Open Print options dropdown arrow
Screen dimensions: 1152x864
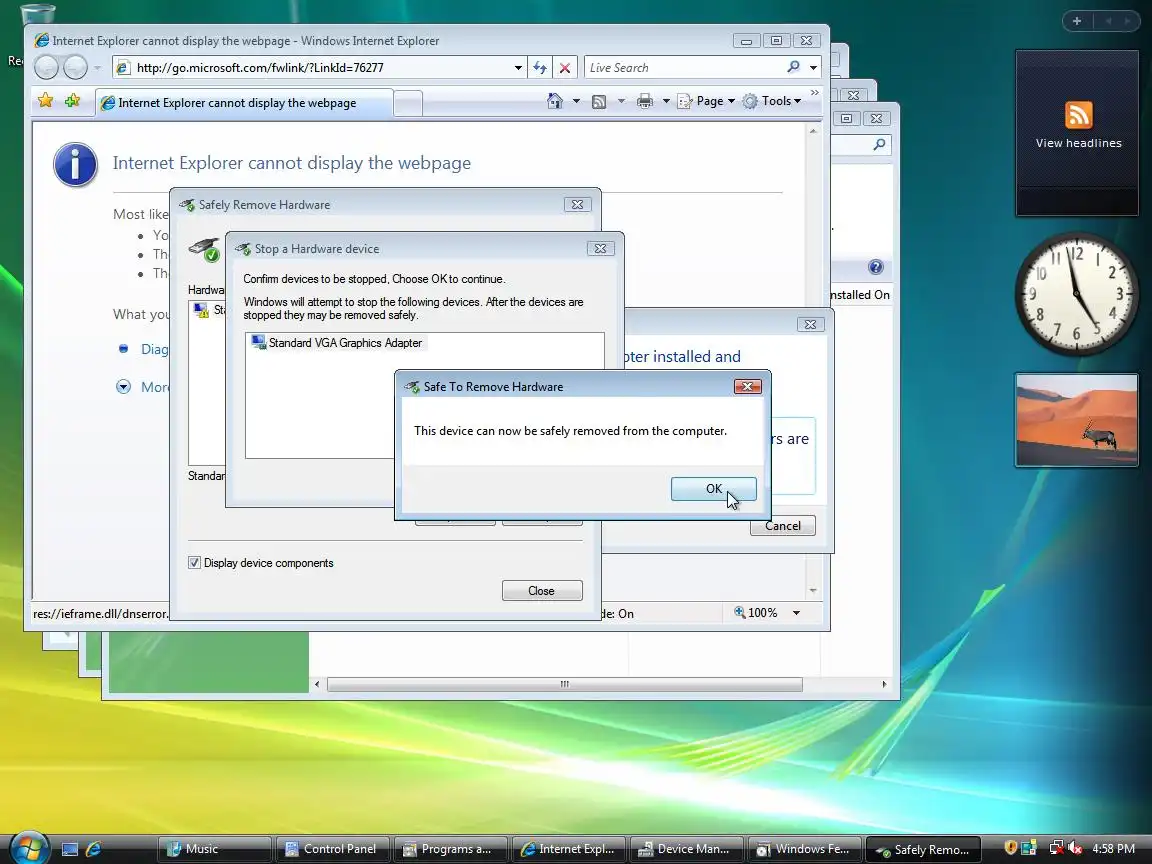(666, 101)
